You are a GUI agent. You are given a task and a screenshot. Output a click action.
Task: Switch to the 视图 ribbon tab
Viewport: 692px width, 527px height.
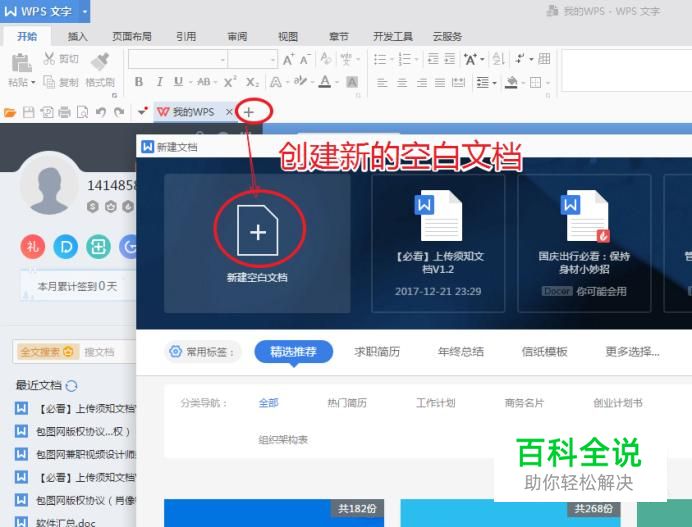[288, 37]
